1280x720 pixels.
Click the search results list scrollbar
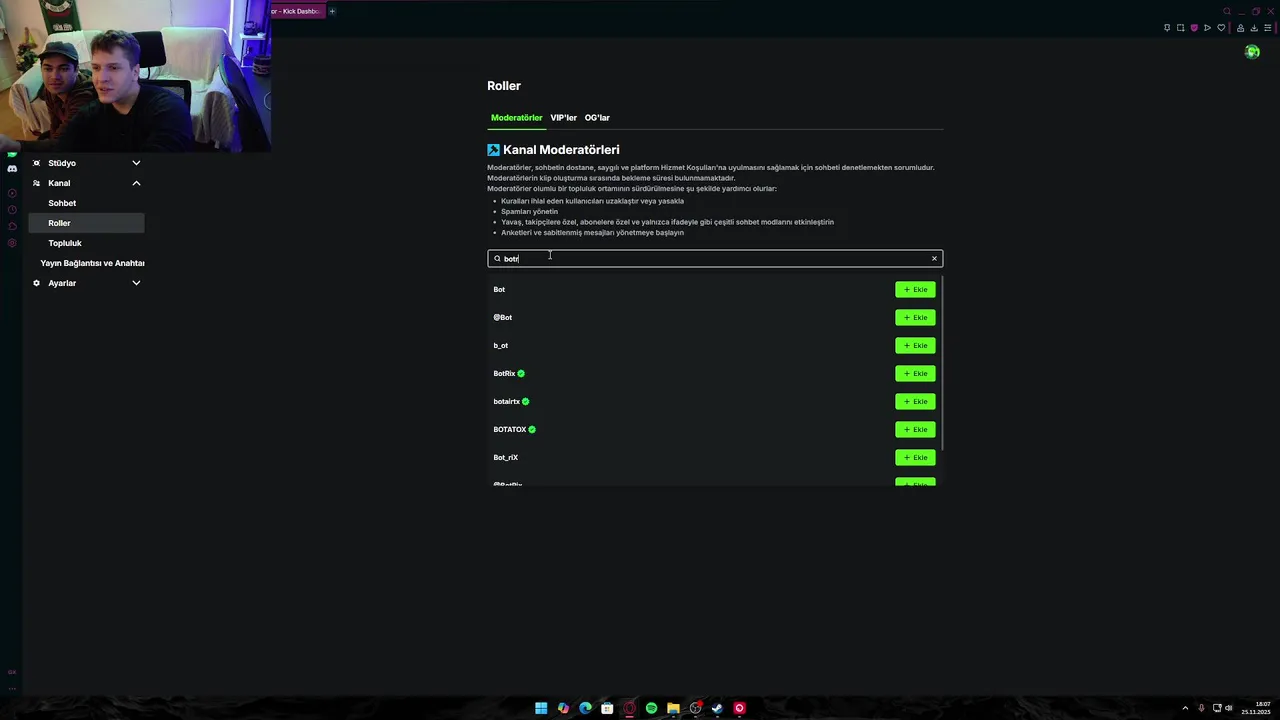[942, 360]
